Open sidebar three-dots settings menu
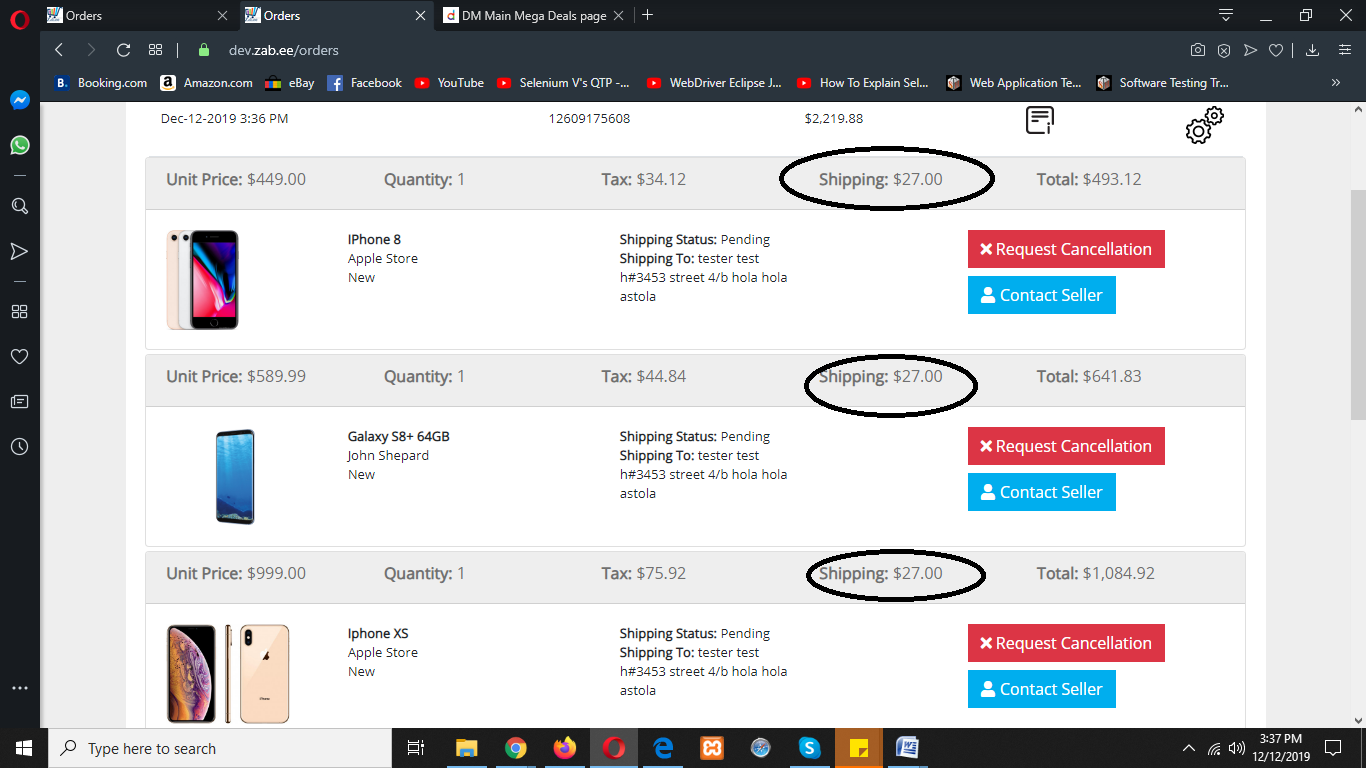1366x768 pixels. (x=19, y=689)
